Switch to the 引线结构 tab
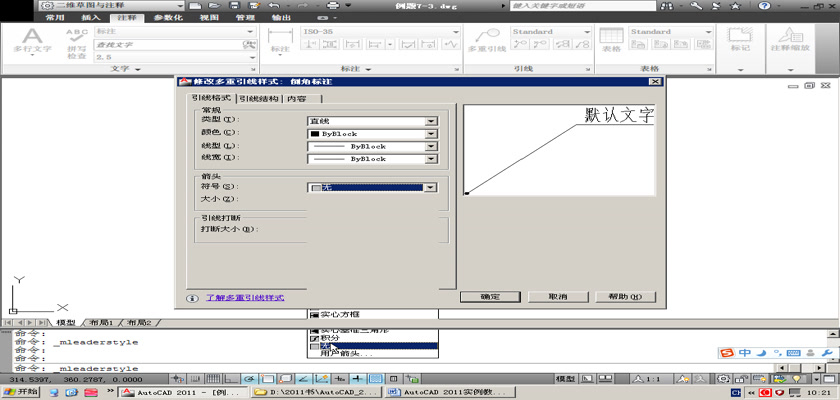This screenshot has height=400, width=840. point(259,99)
